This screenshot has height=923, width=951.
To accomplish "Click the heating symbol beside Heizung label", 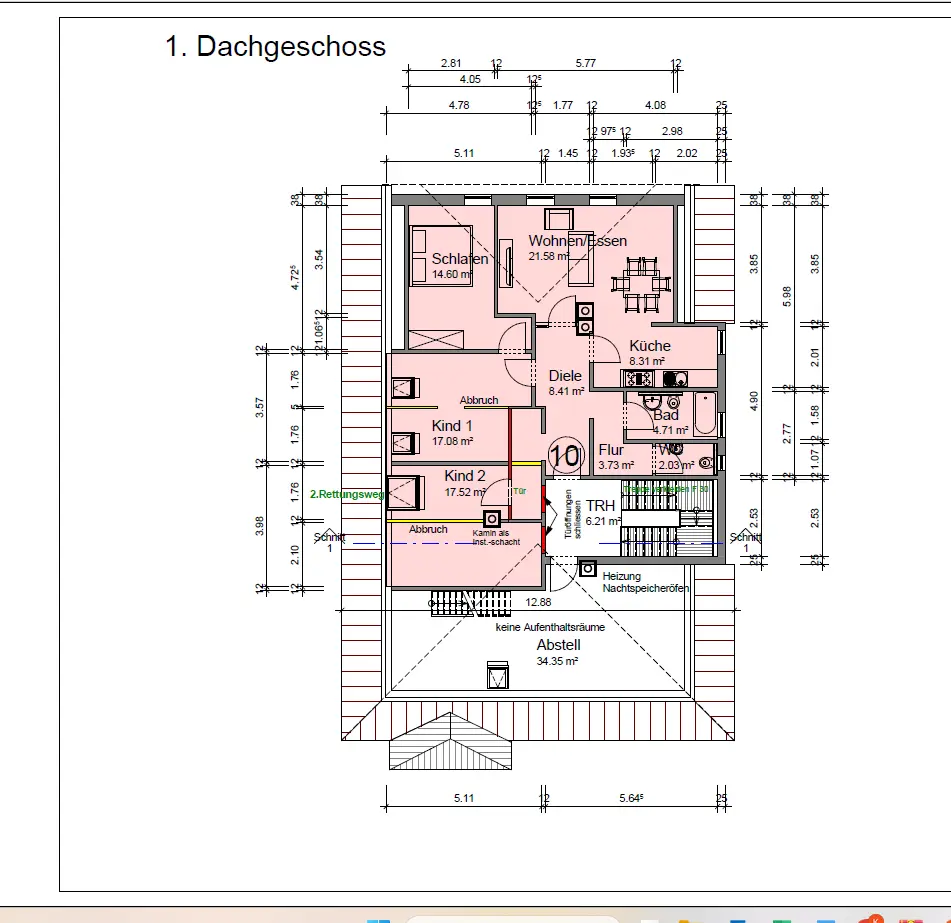I will [x=587, y=569].
